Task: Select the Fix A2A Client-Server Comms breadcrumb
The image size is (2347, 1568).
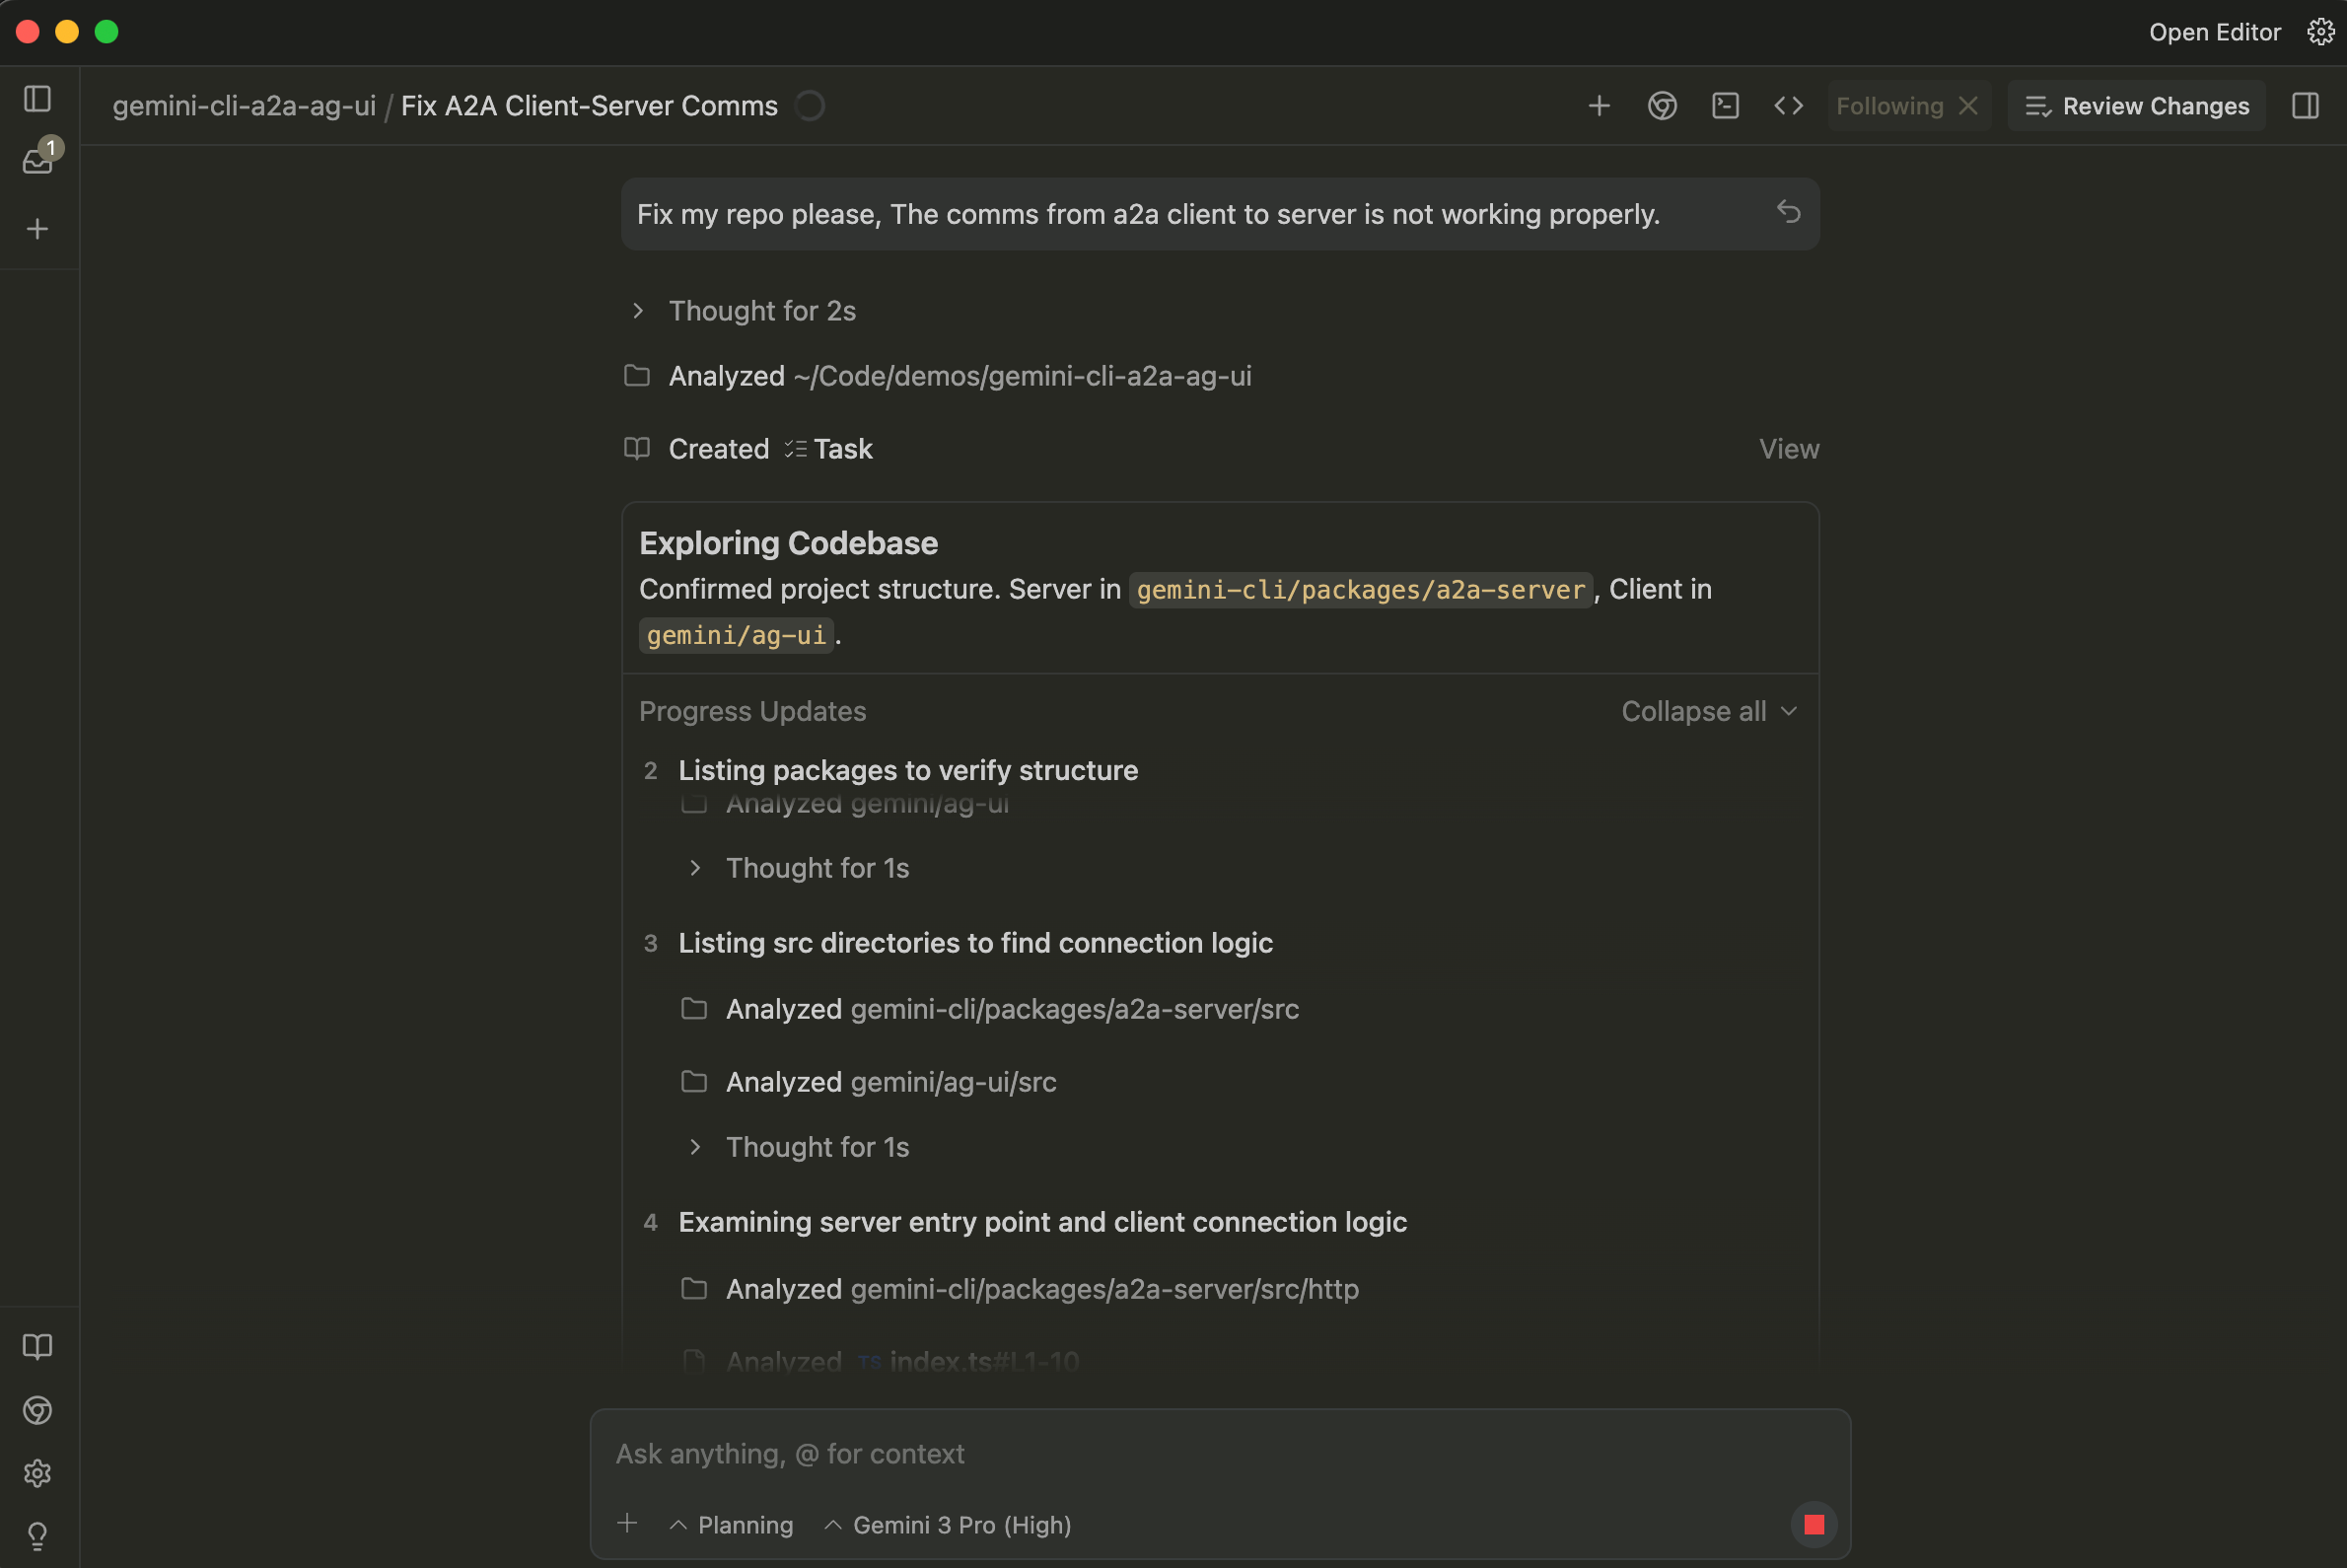Action: point(589,105)
